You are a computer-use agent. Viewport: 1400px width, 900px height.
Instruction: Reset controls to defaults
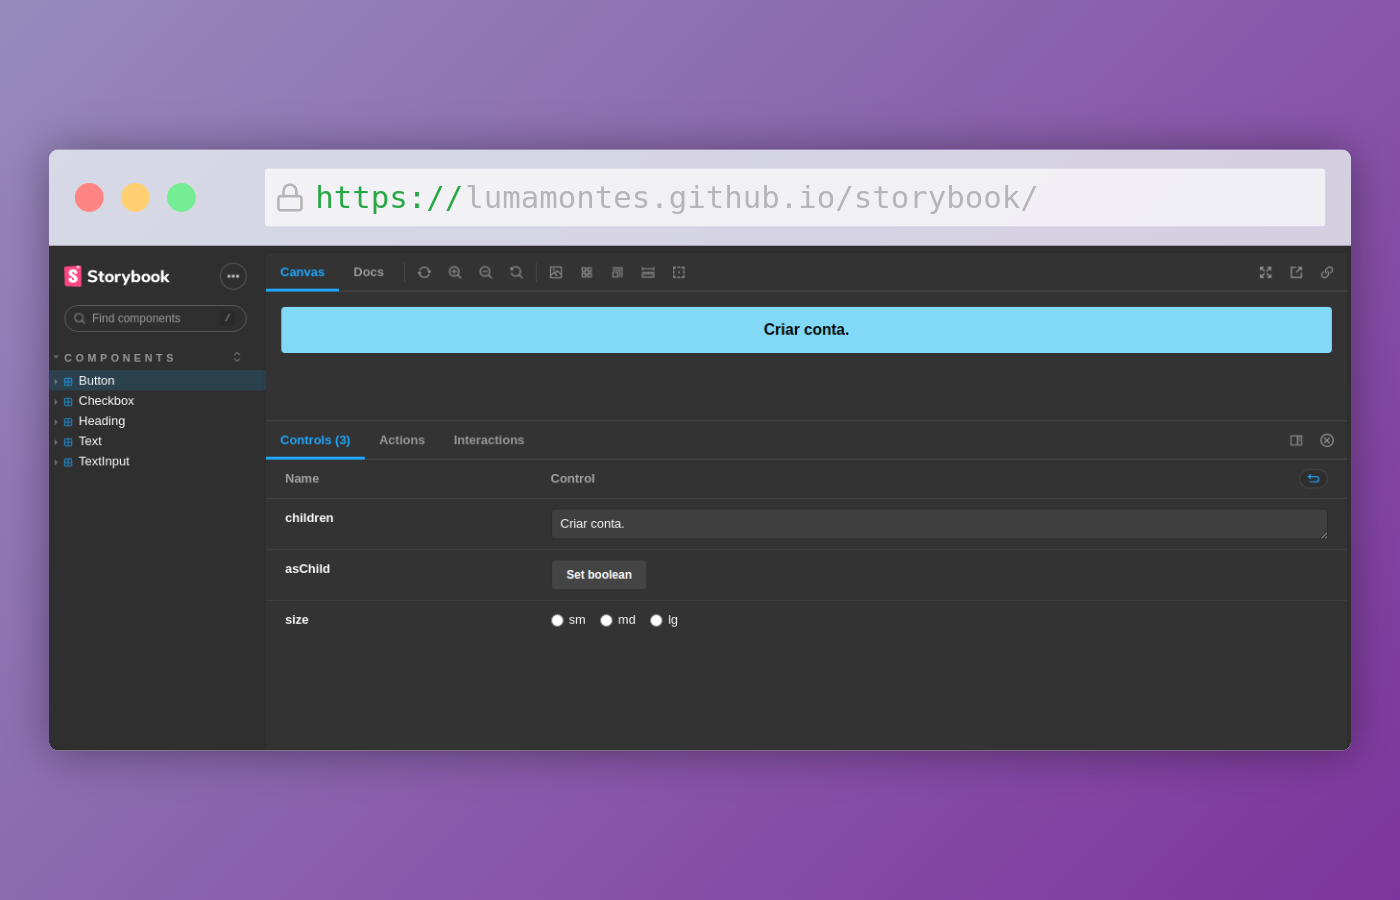pos(1313,478)
